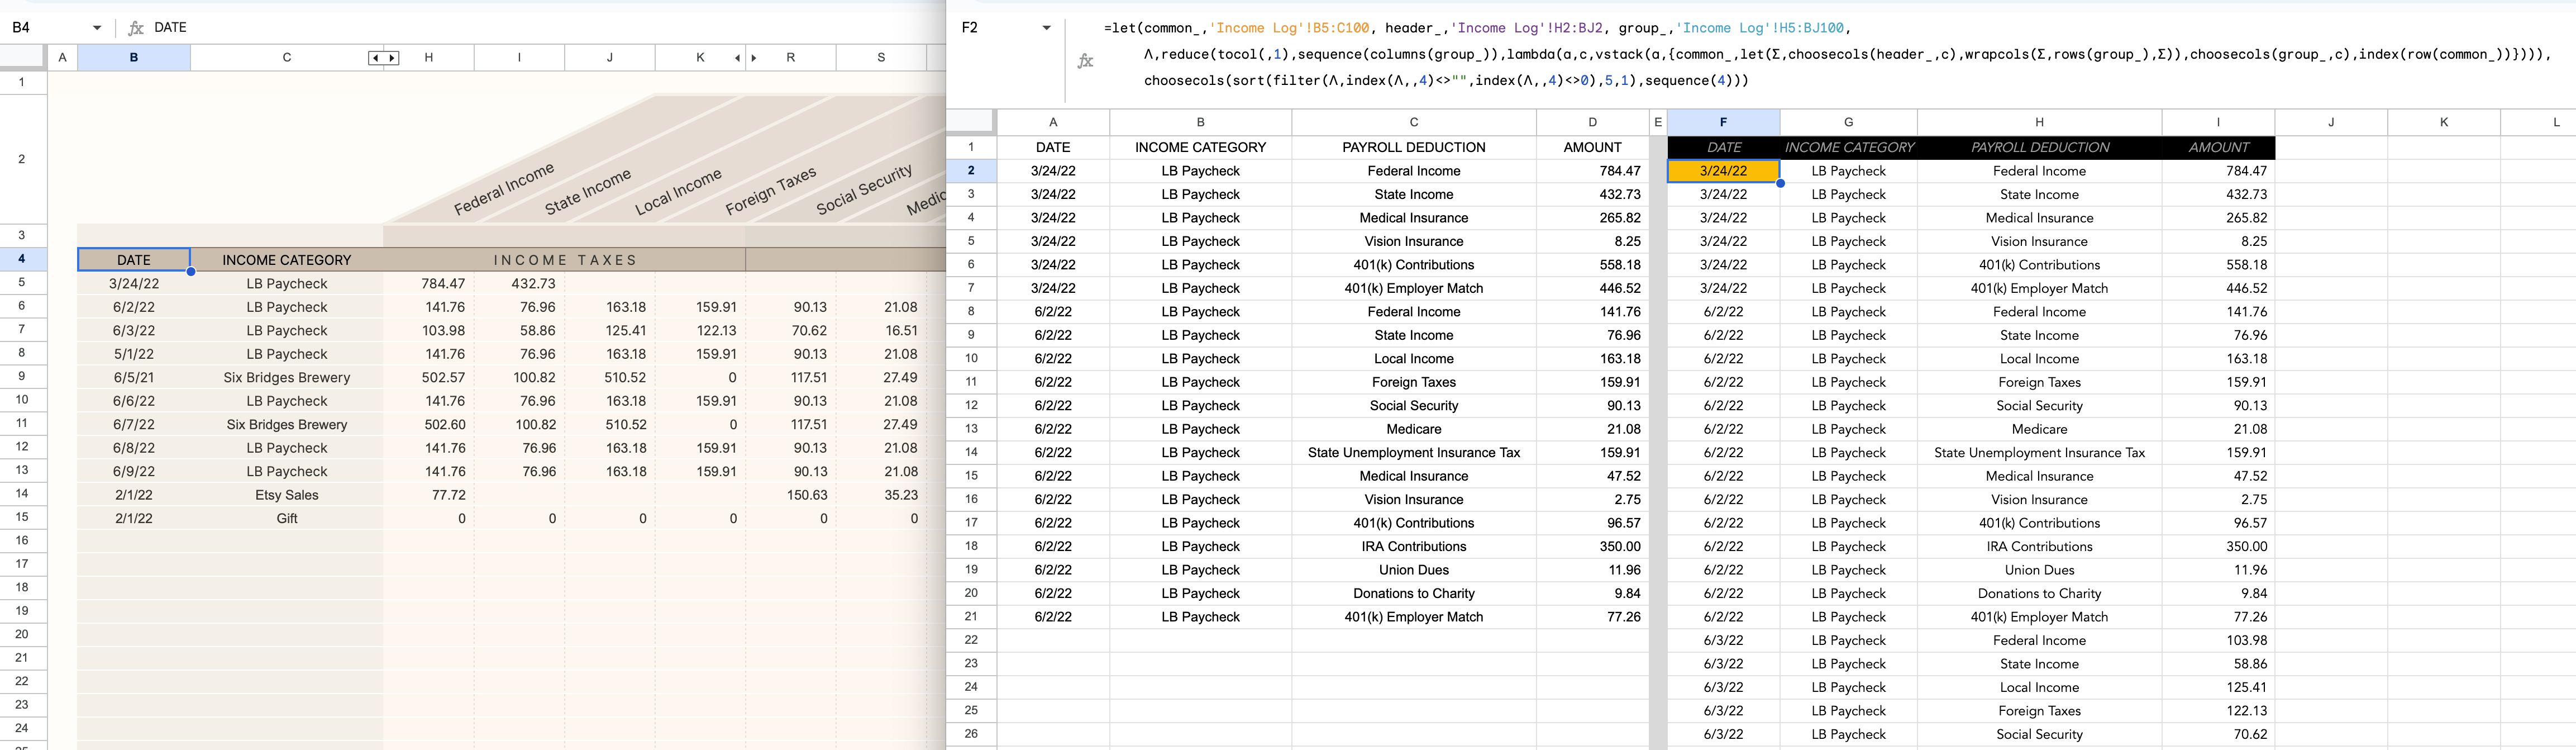Click left arrow next to column K header
This screenshot has height=750, width=2576.
pos(738,58)
